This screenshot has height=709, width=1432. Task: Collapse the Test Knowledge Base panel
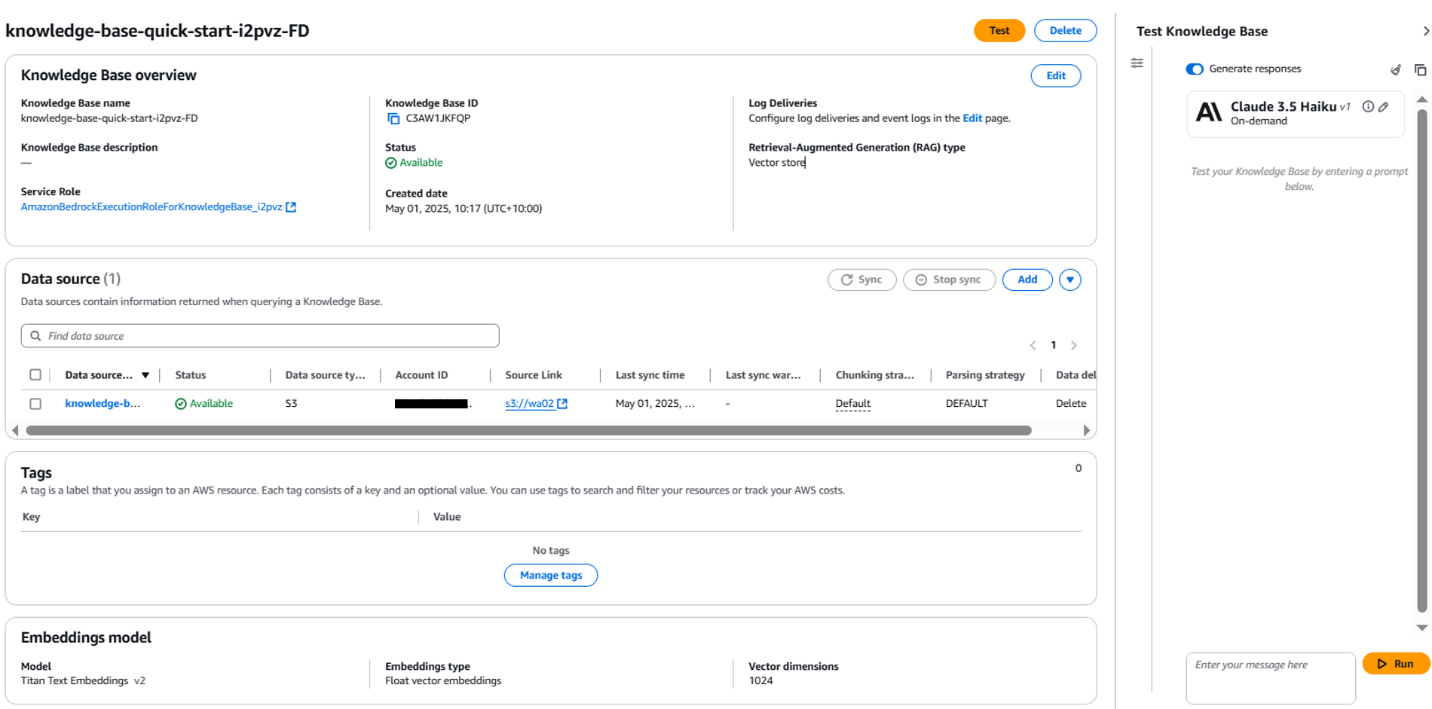tap(1426, 31)
